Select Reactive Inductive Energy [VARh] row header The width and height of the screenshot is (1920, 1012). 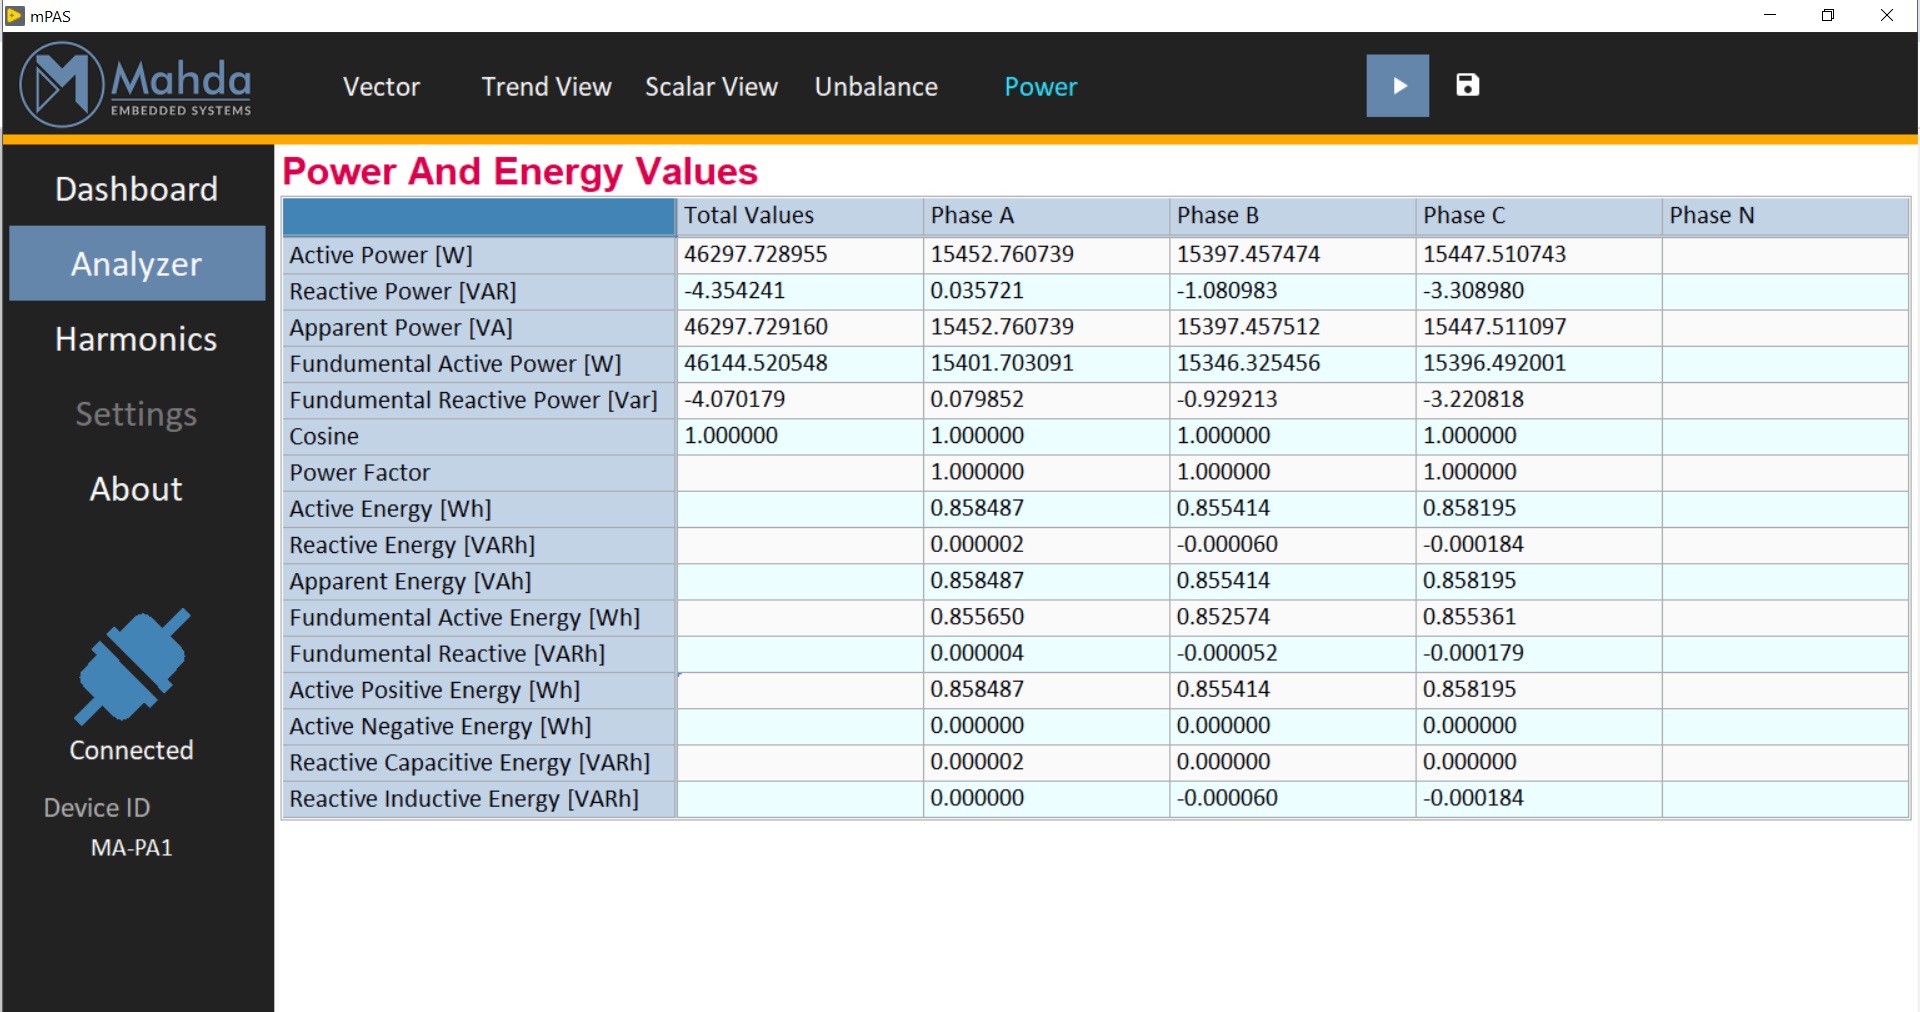pyautogui.click(x=479, y=799)
